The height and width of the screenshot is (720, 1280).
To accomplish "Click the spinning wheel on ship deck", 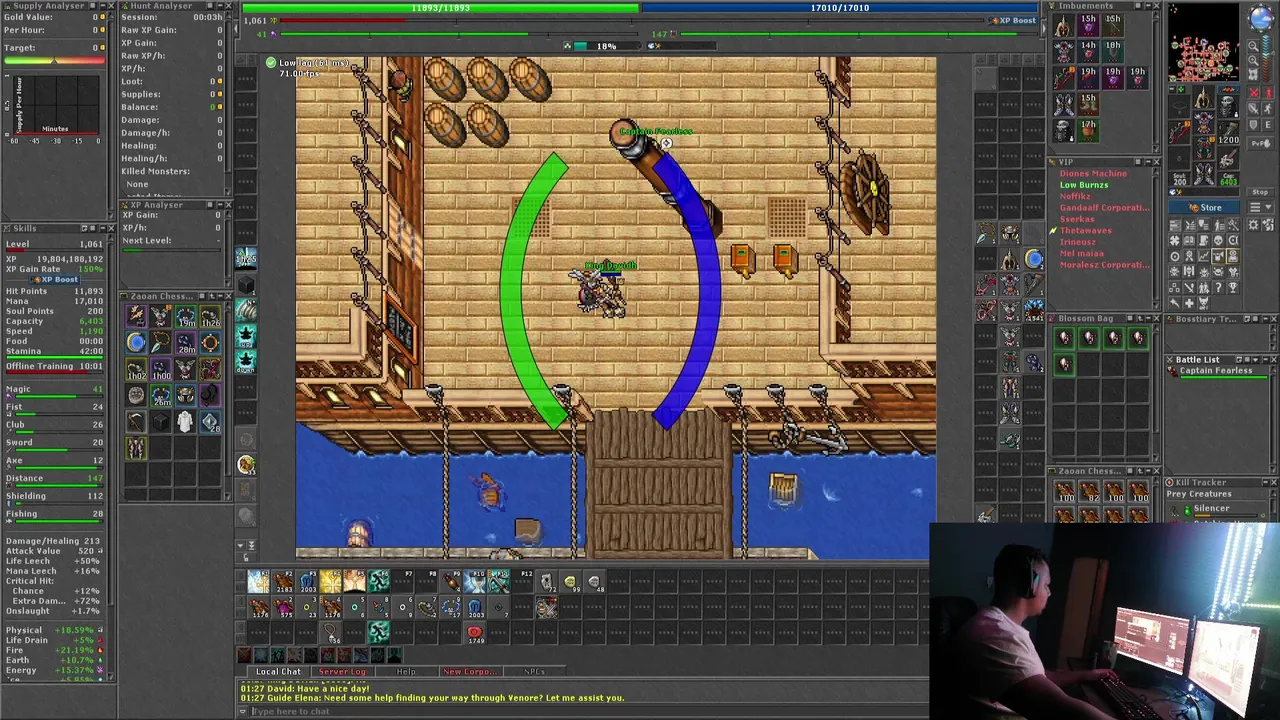I will click(x=866, y=192).
